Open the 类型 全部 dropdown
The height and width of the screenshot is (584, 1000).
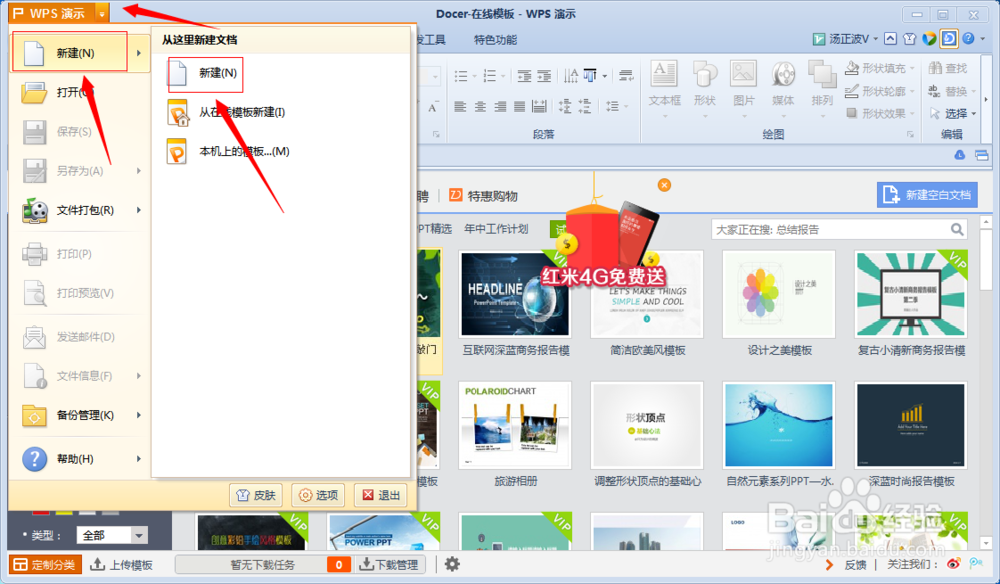[x=112, y=536]
